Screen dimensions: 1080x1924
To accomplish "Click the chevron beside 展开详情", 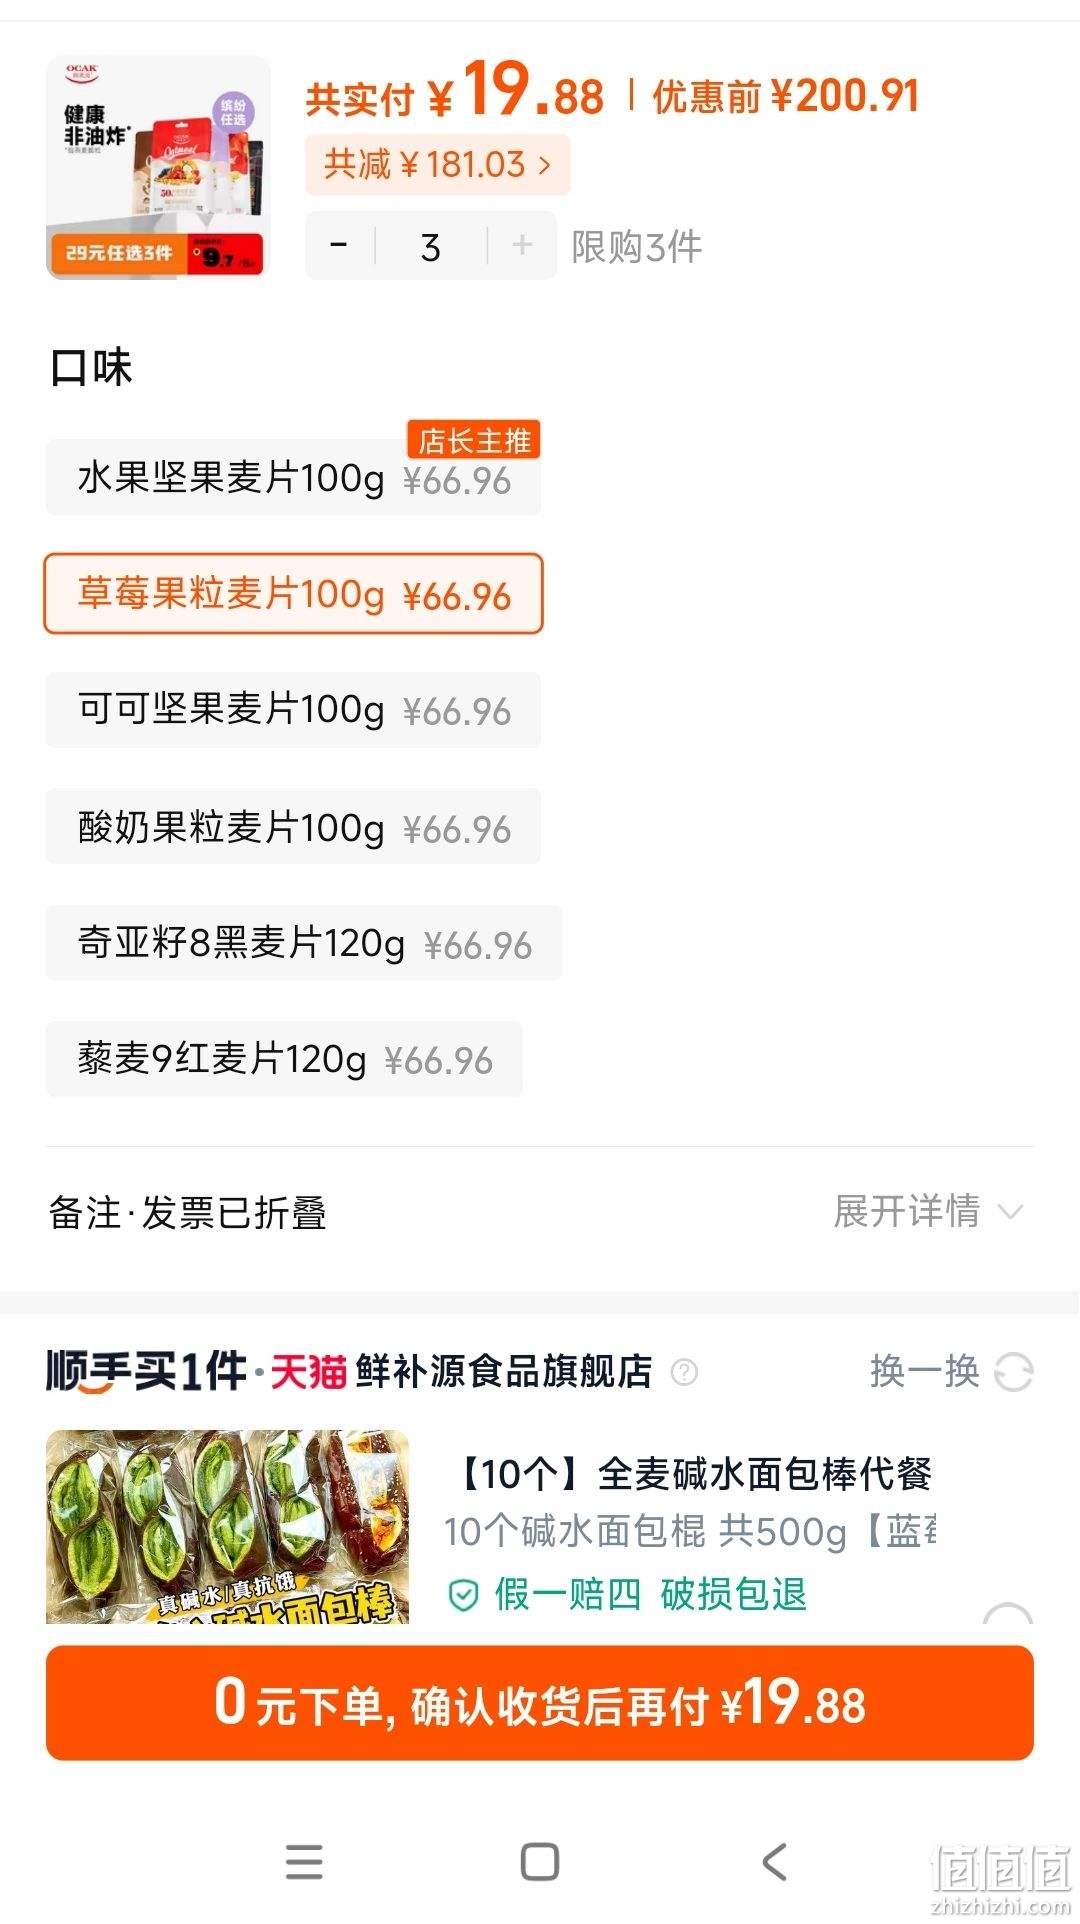I will tap(1012, 1213).
